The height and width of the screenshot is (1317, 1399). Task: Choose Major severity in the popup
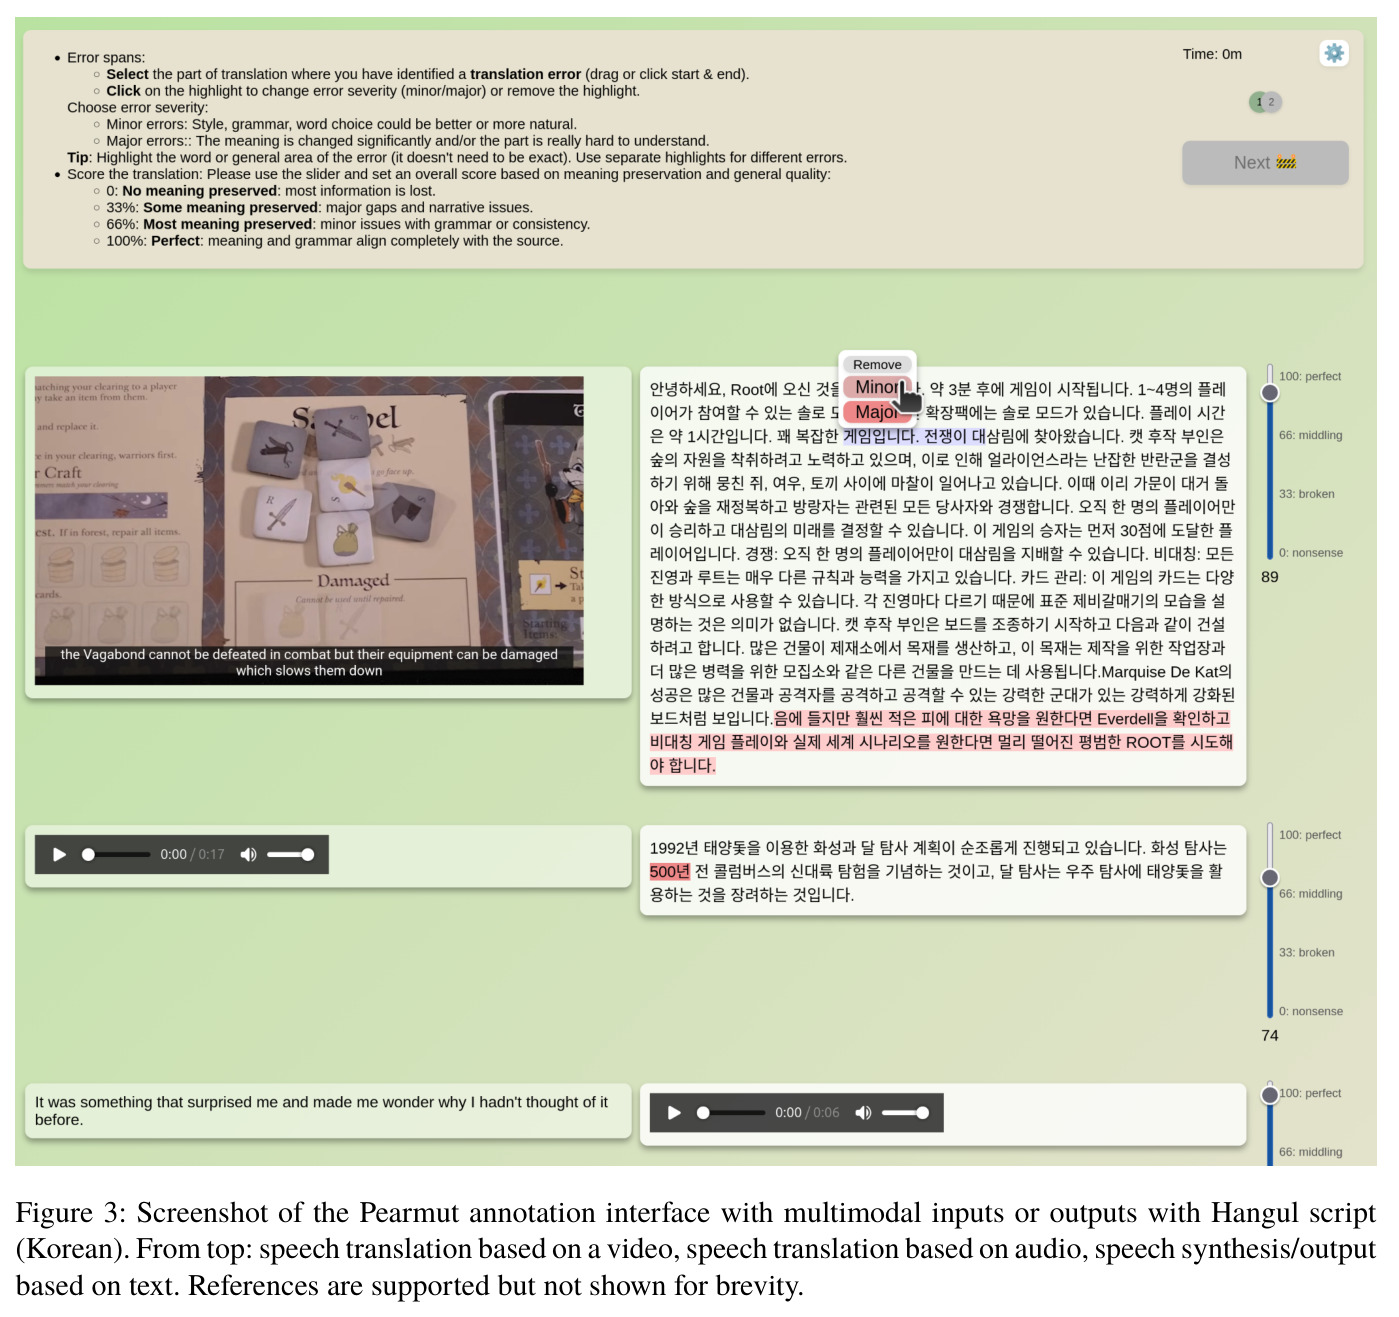pyautogui.click(x=877, y=412)
